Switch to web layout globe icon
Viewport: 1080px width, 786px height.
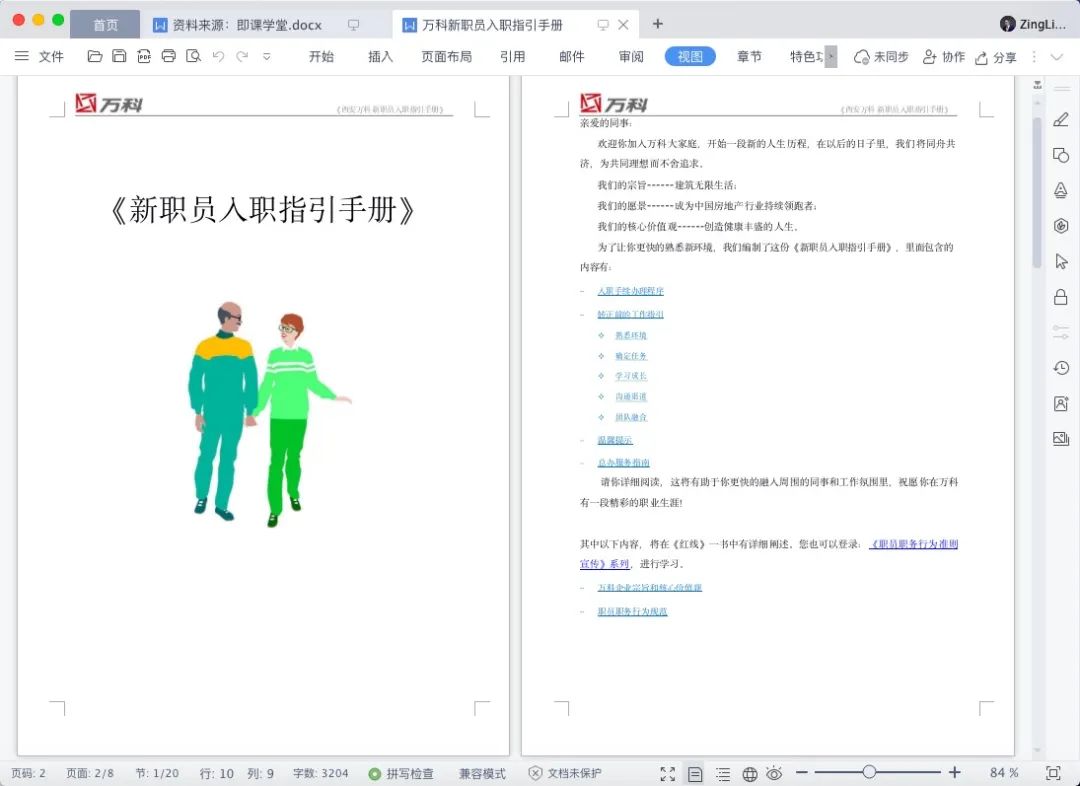click(x=749, y=774)
